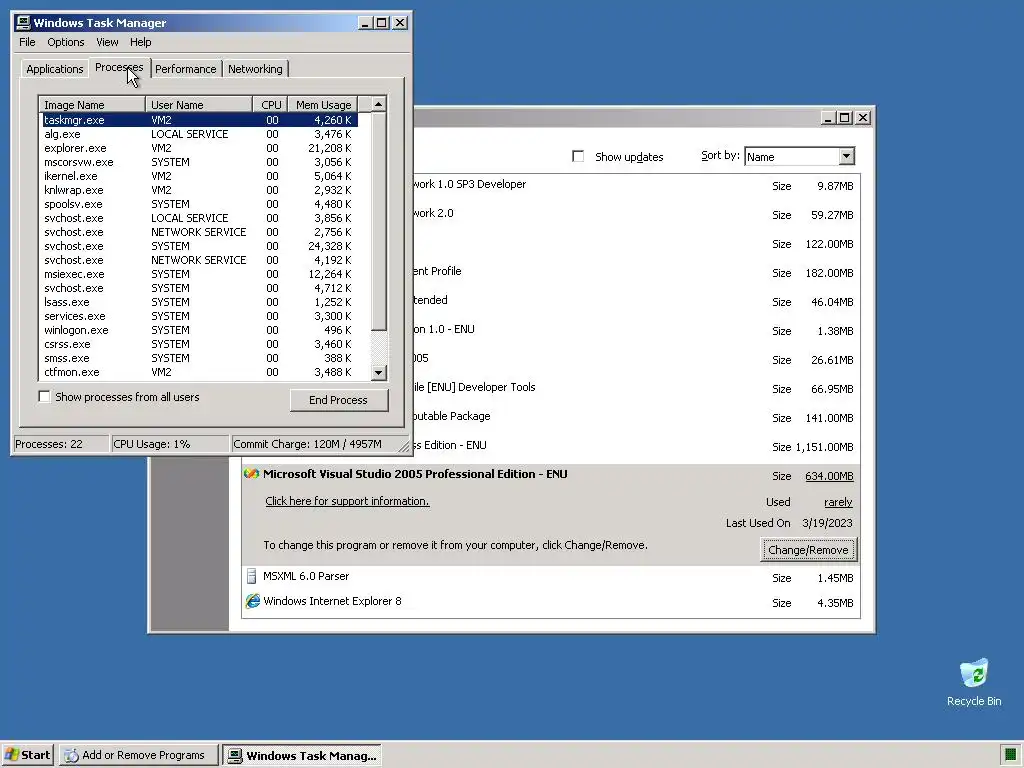
Task: Click the Task Manager title bar icon
Action: 23,23
